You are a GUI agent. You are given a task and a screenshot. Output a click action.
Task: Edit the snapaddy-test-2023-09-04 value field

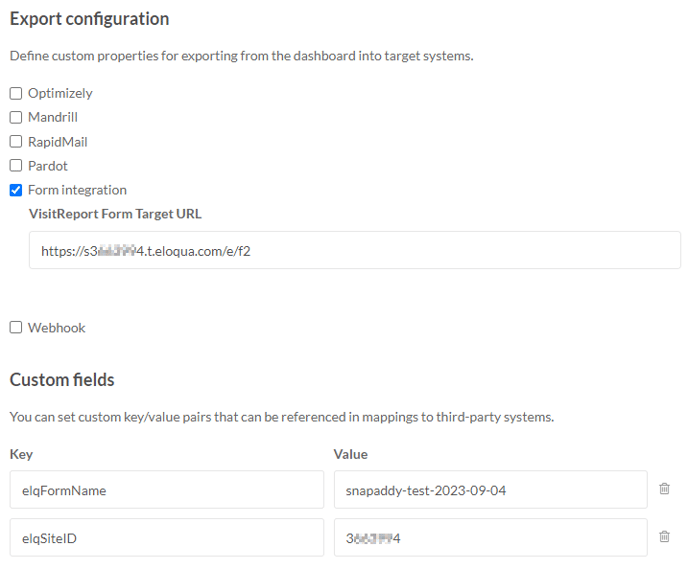491,490
